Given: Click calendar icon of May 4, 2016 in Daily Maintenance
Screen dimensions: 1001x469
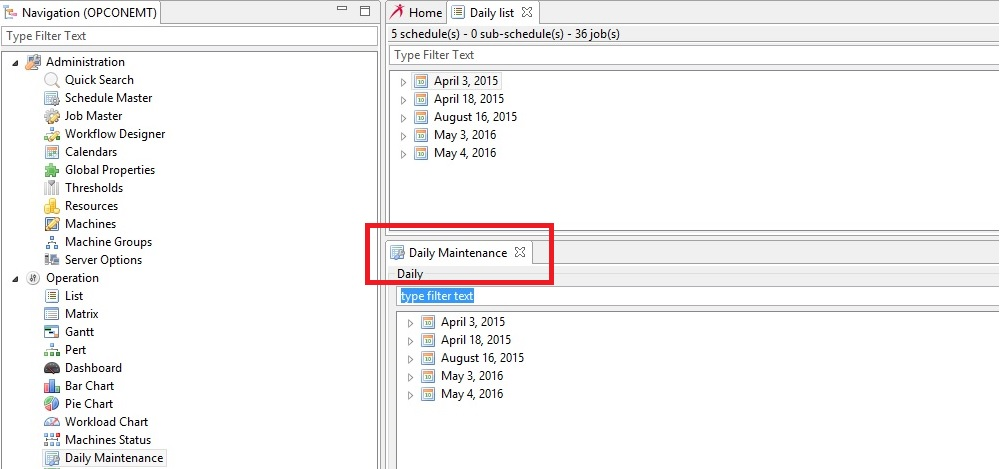Looking at the screenshot, I should 428,394.
